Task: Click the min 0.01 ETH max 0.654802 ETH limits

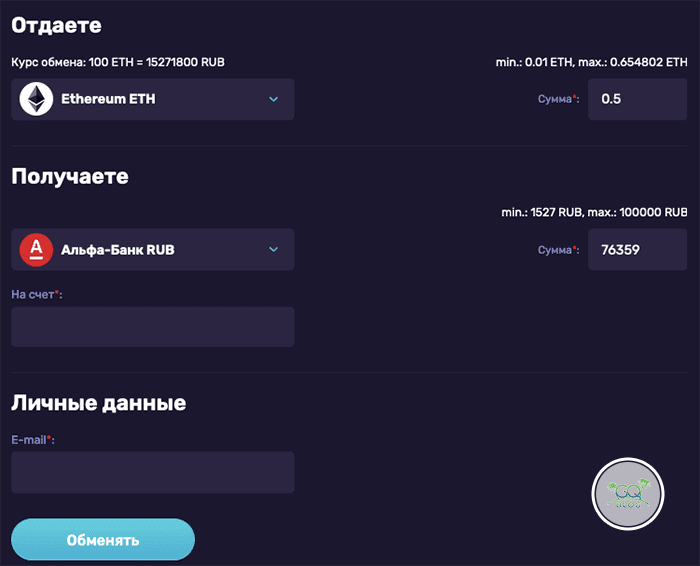Action: coord(592,62)
